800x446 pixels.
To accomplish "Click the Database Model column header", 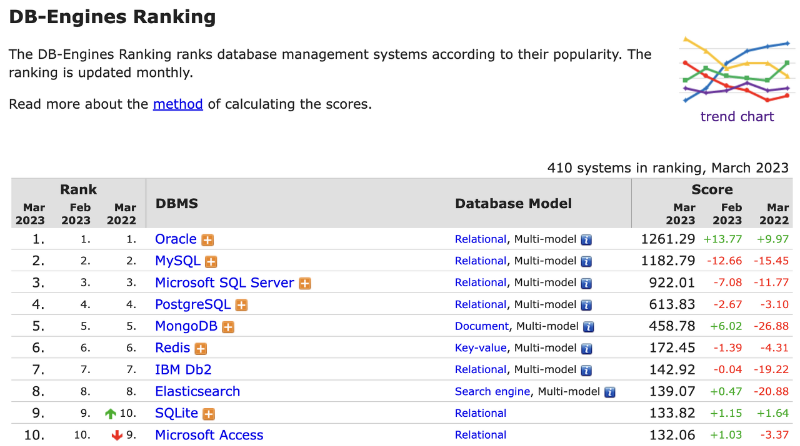I will (513, 203).
